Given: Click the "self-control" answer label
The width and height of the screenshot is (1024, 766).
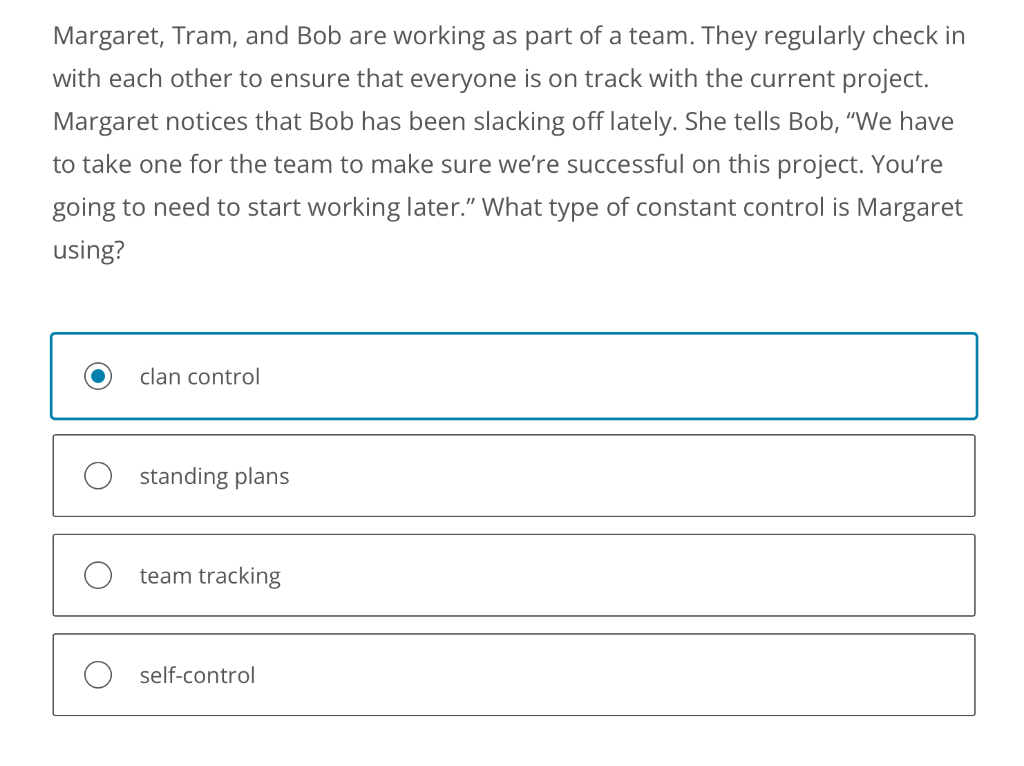Looking at the screenshot, I should pos(197,675).
